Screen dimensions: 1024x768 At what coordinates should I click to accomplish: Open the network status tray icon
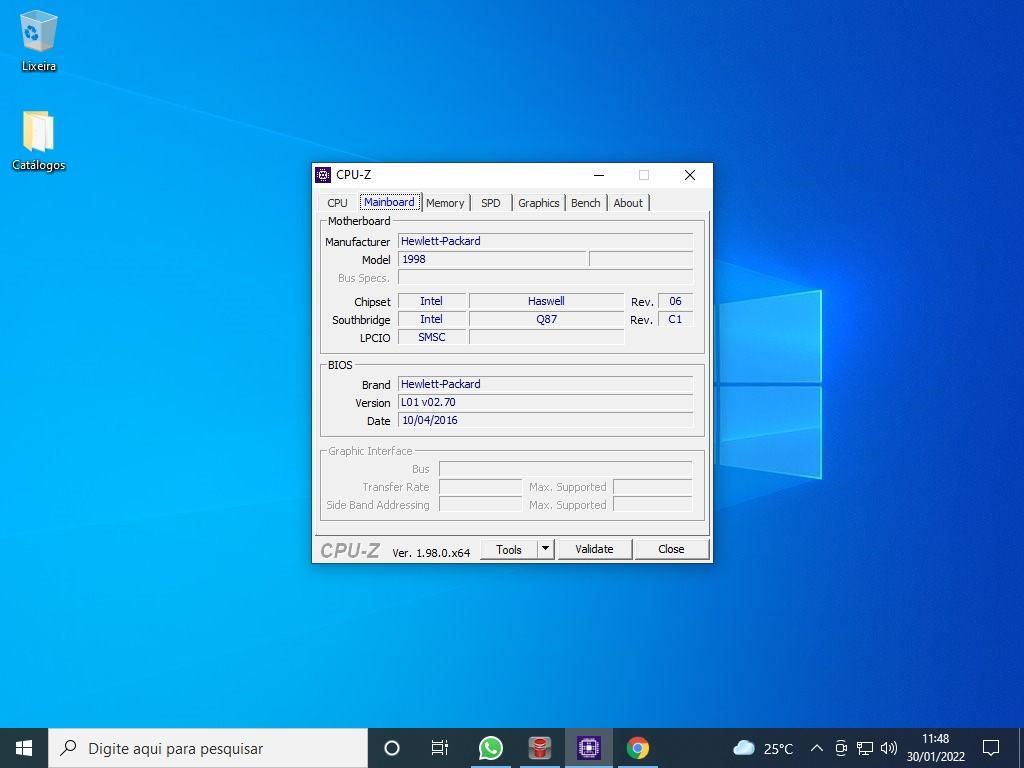point(865,748)
